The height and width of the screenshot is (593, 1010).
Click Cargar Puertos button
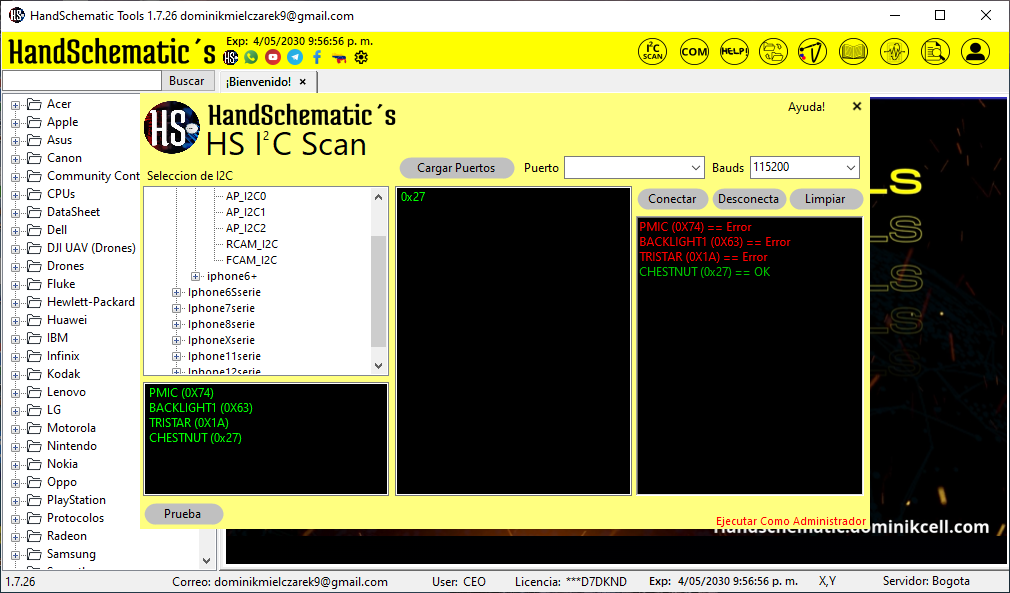click(457, 168)
